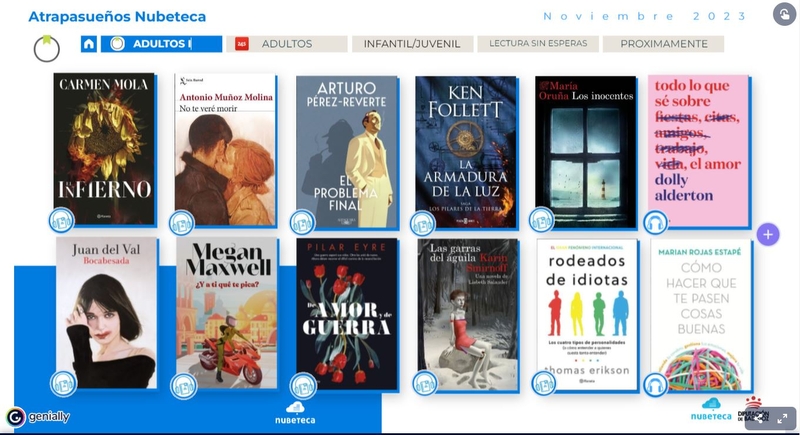This screenshot has width=800, height=435.
Task: Click the nubeteca logo at bottom right
Action: pos(711,410)
